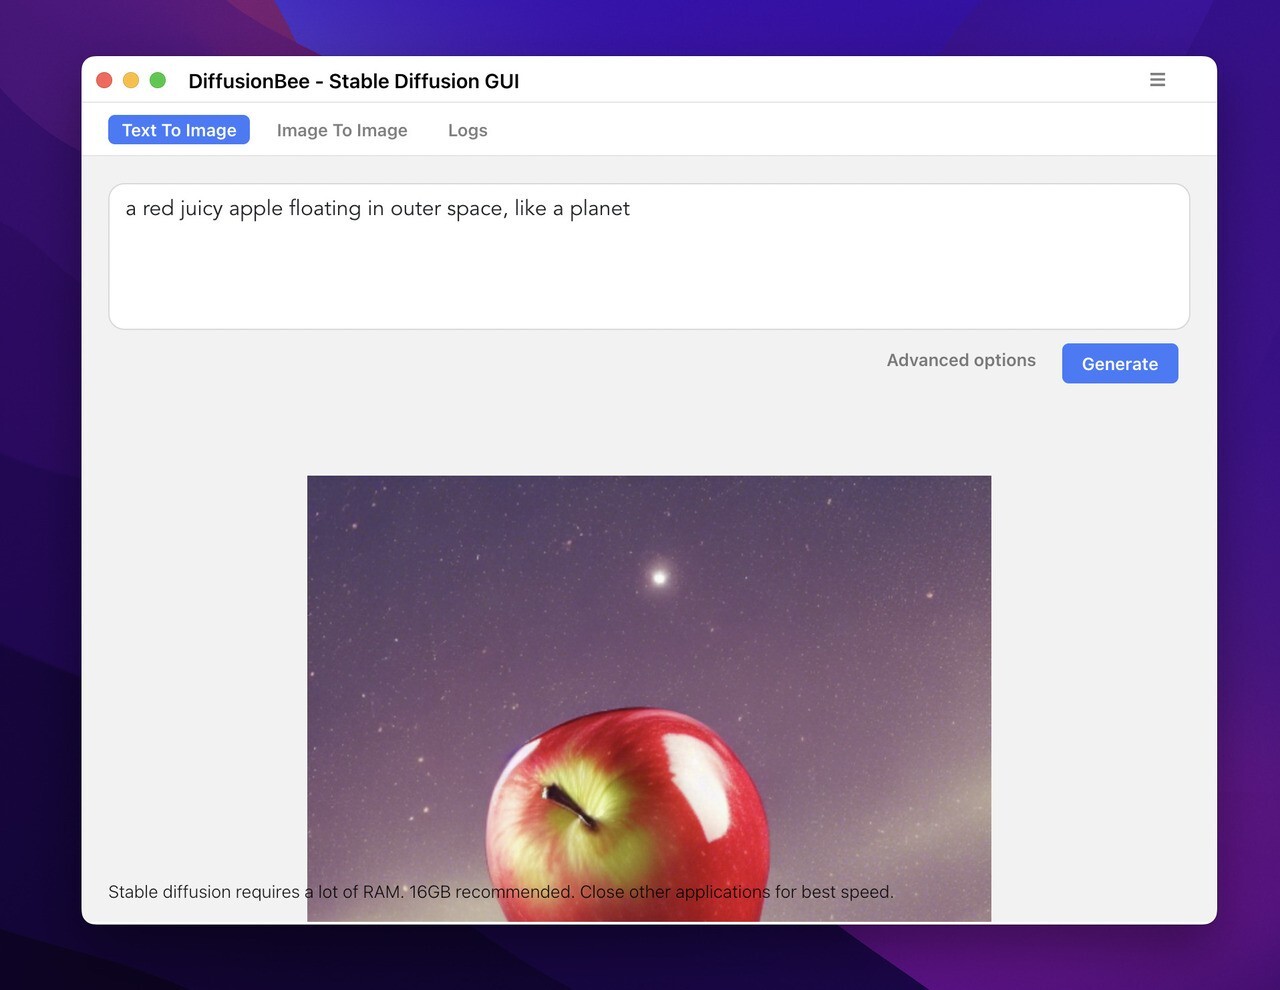The image size is (1280, 990).
Task: Click the RAM recommendation notice text
Action: pos(500,891)
